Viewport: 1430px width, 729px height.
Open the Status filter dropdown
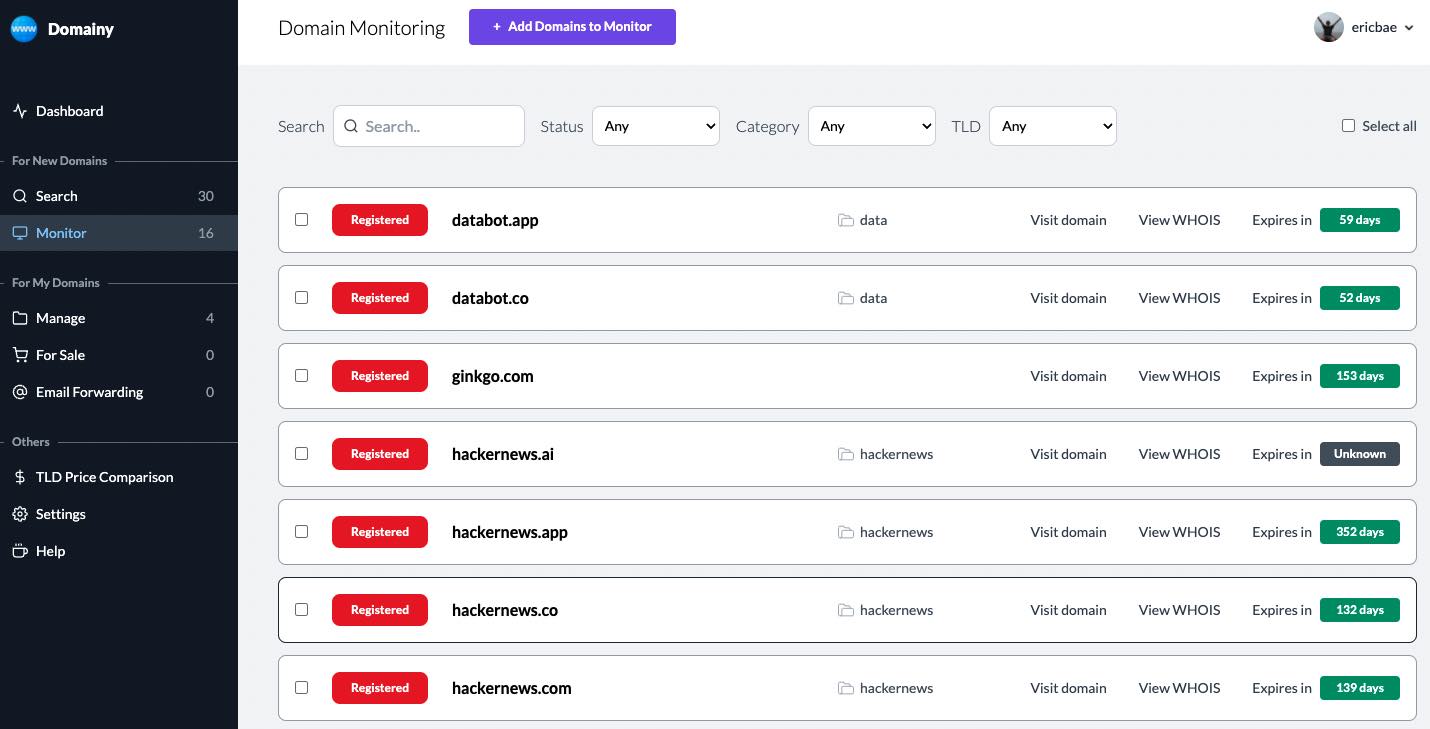coord(656,126)
